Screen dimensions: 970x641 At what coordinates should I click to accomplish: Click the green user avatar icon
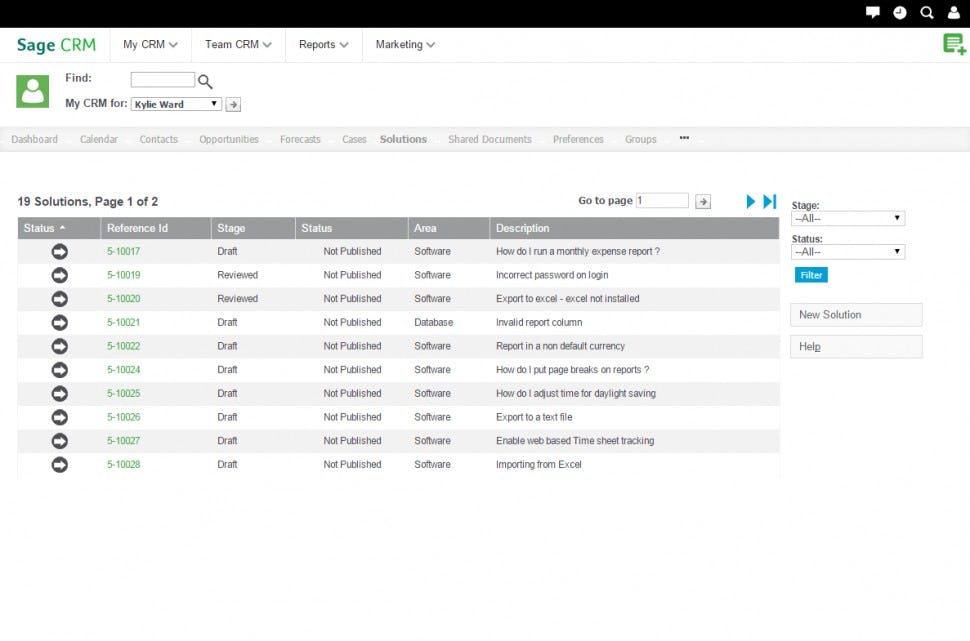tap(32, 92)
